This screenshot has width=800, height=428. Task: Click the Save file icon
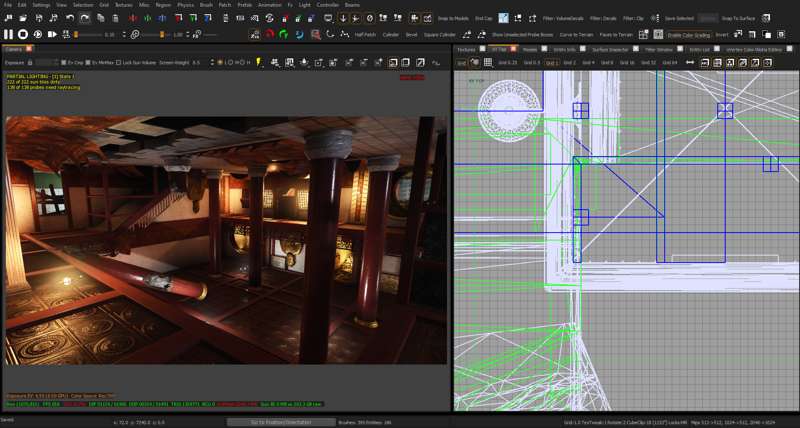click(x=38, y=18)
